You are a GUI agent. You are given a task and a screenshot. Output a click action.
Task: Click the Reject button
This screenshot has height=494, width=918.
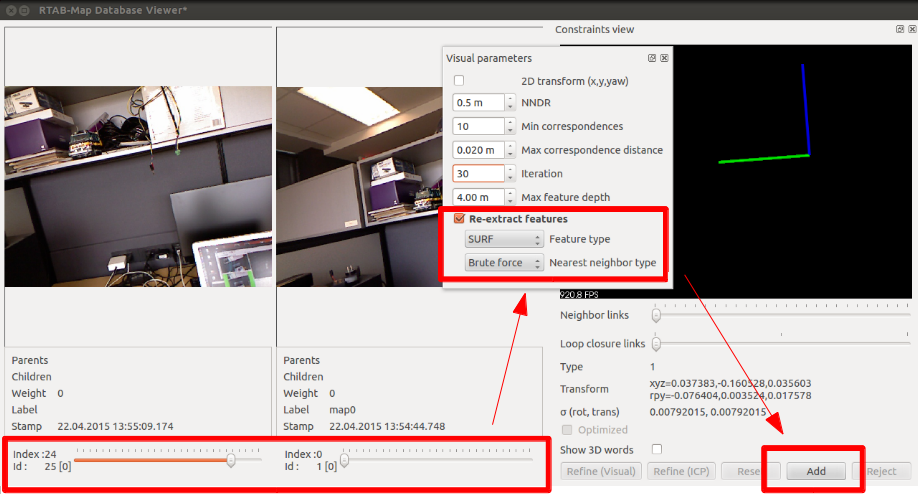pyautogui.click(x=881, y=471)
